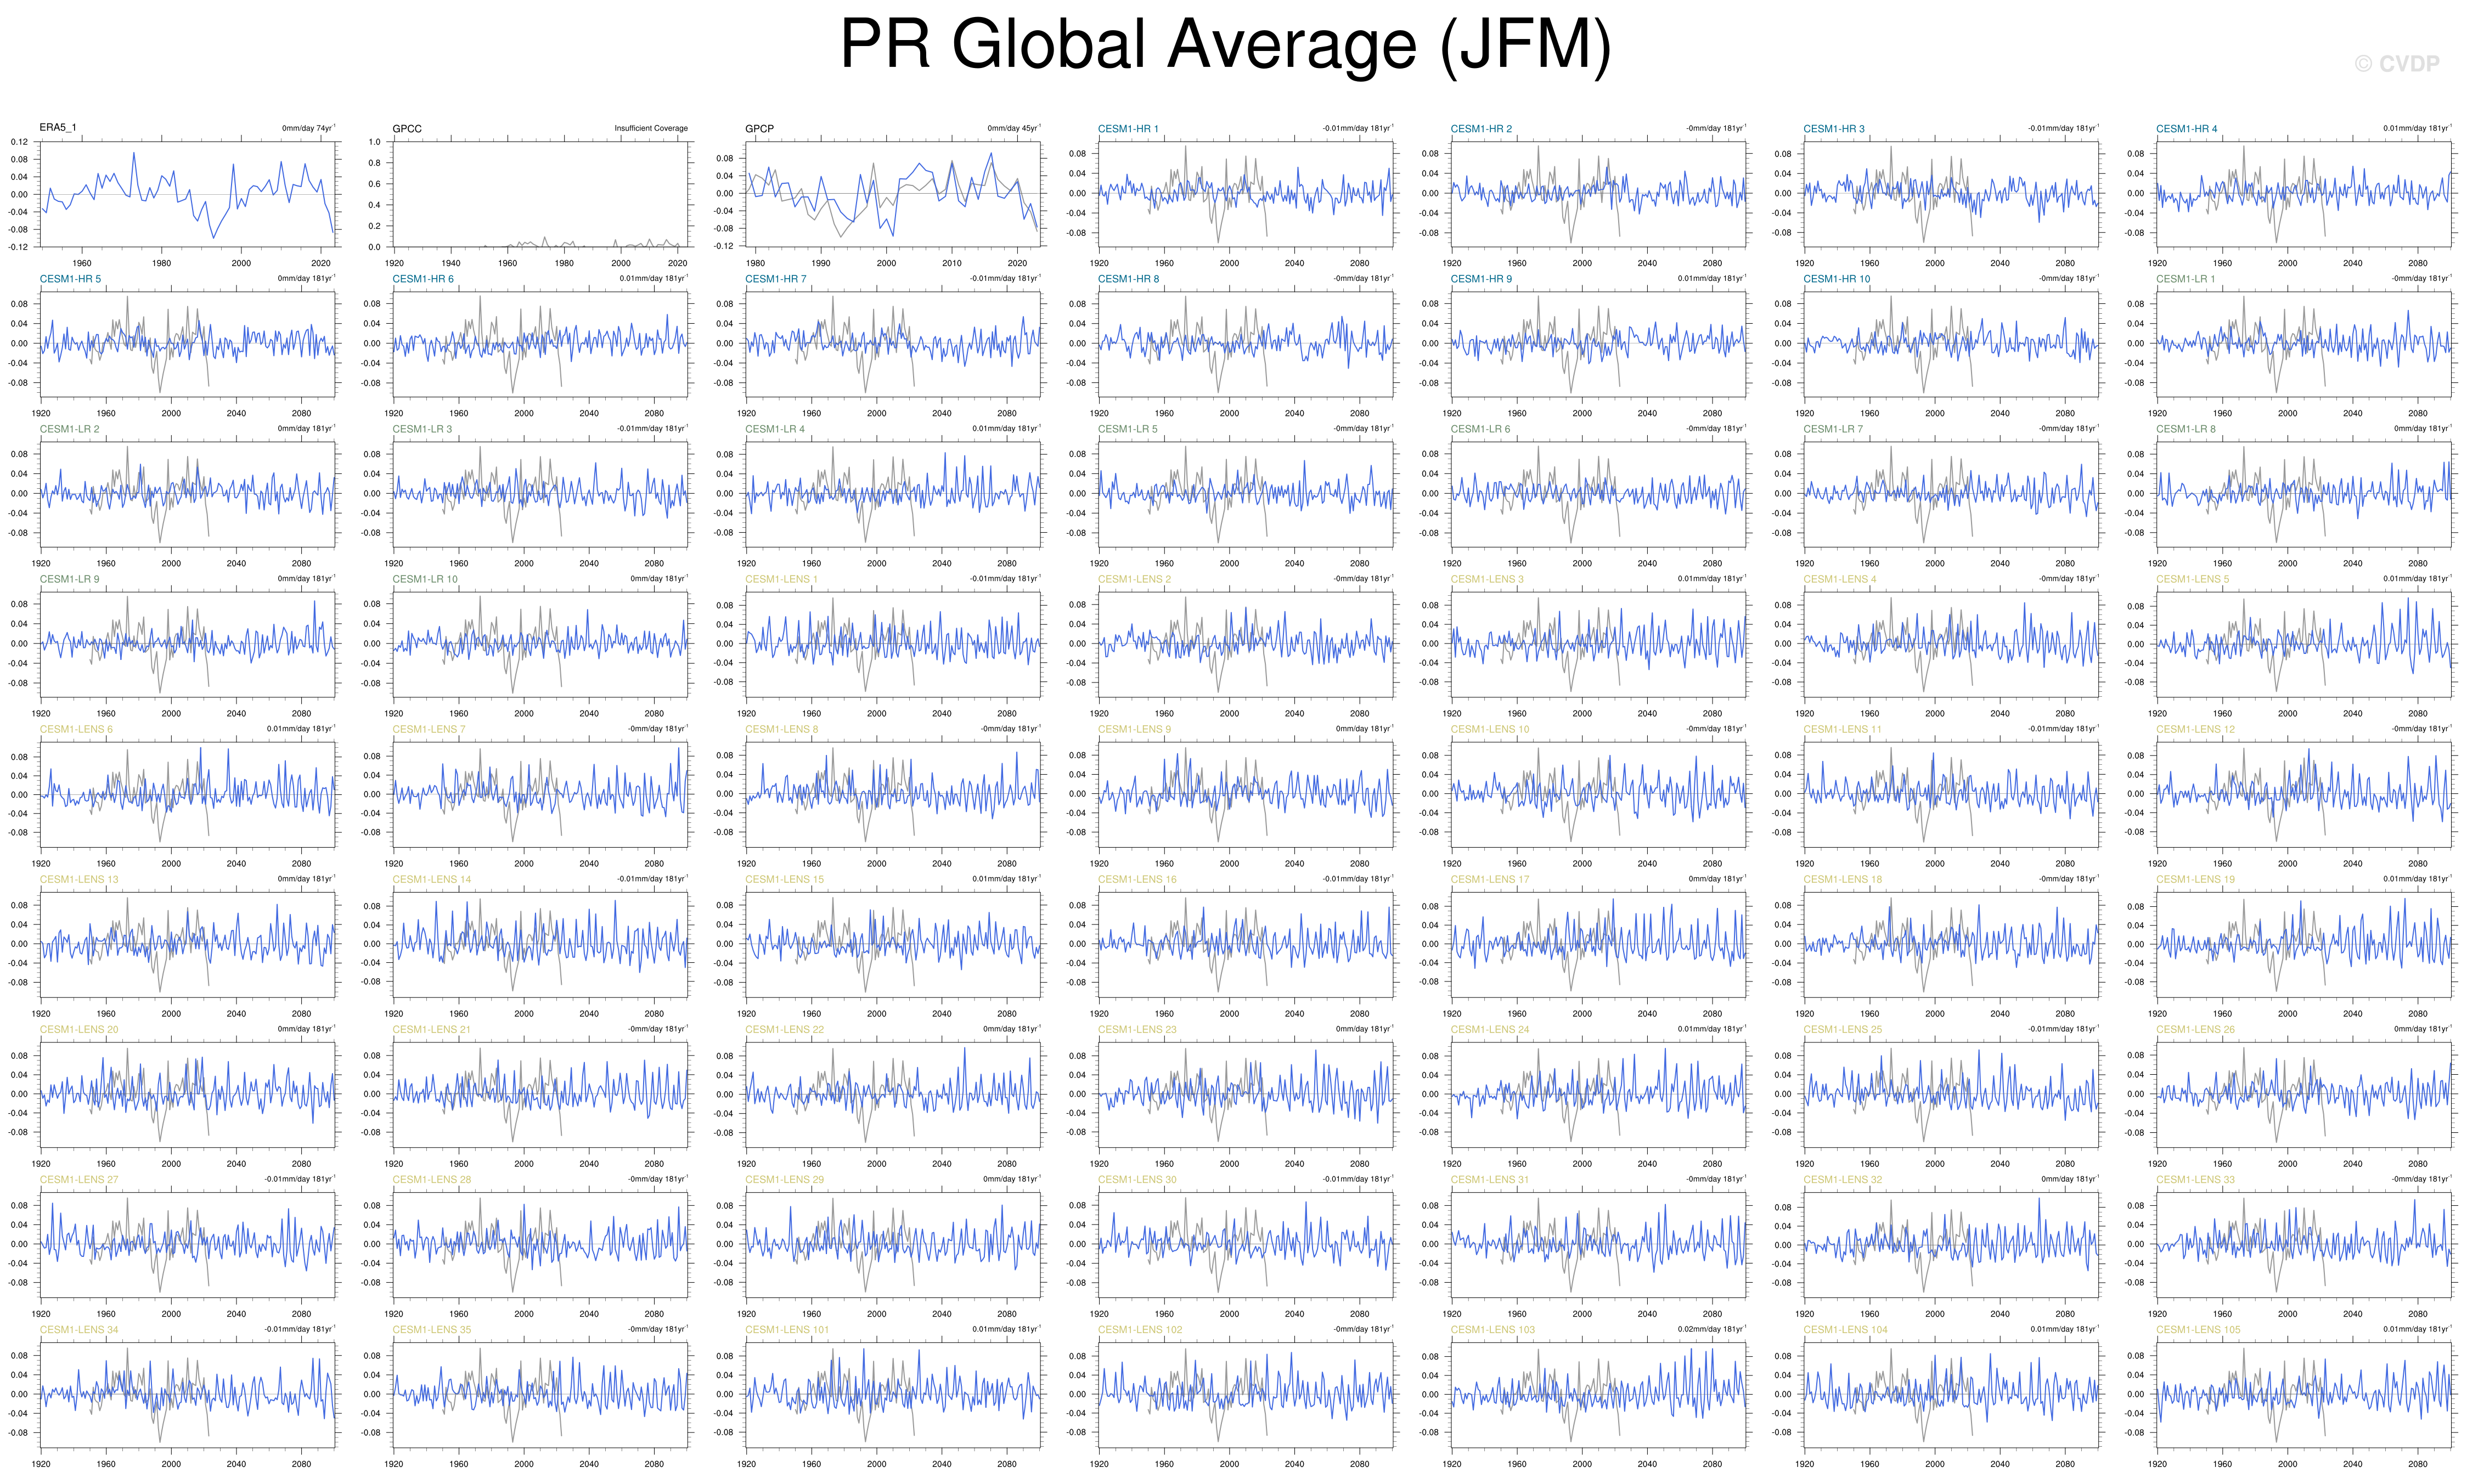The height and width of the screenshot is (1484, 2467).
Task: Open the CESM1-LR 5 plot panel
Action: [1245, 494]
